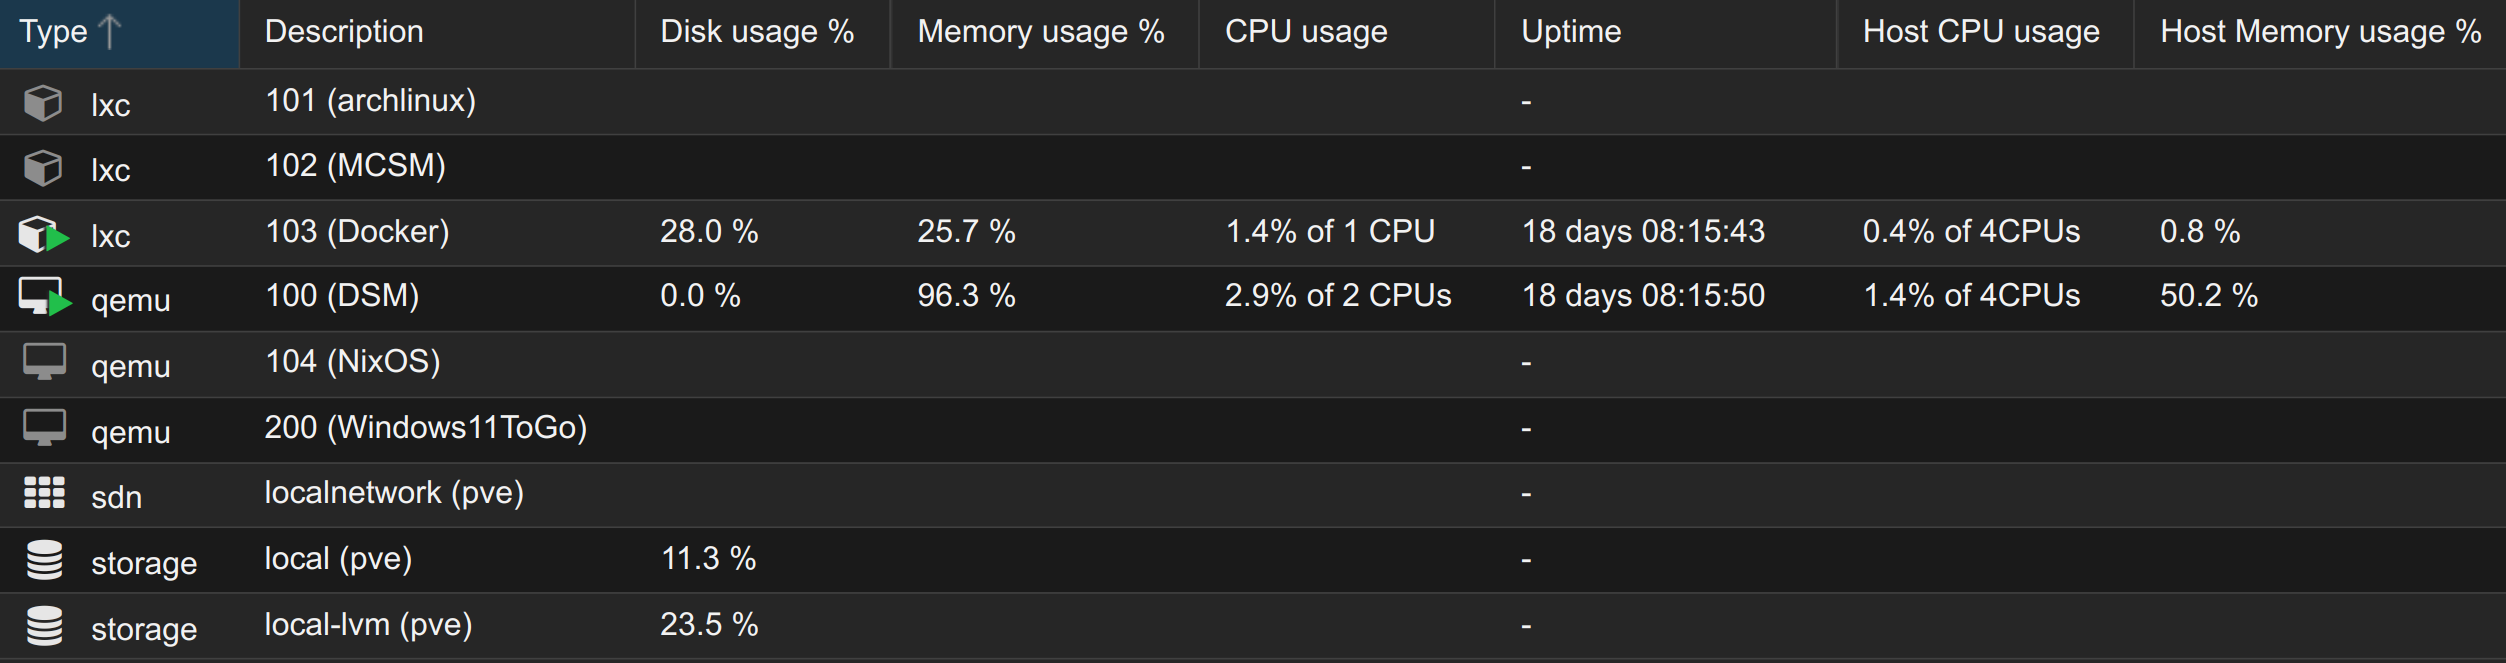Click the CPU usage column header
2506x663 pixels.
(1306, 32)
